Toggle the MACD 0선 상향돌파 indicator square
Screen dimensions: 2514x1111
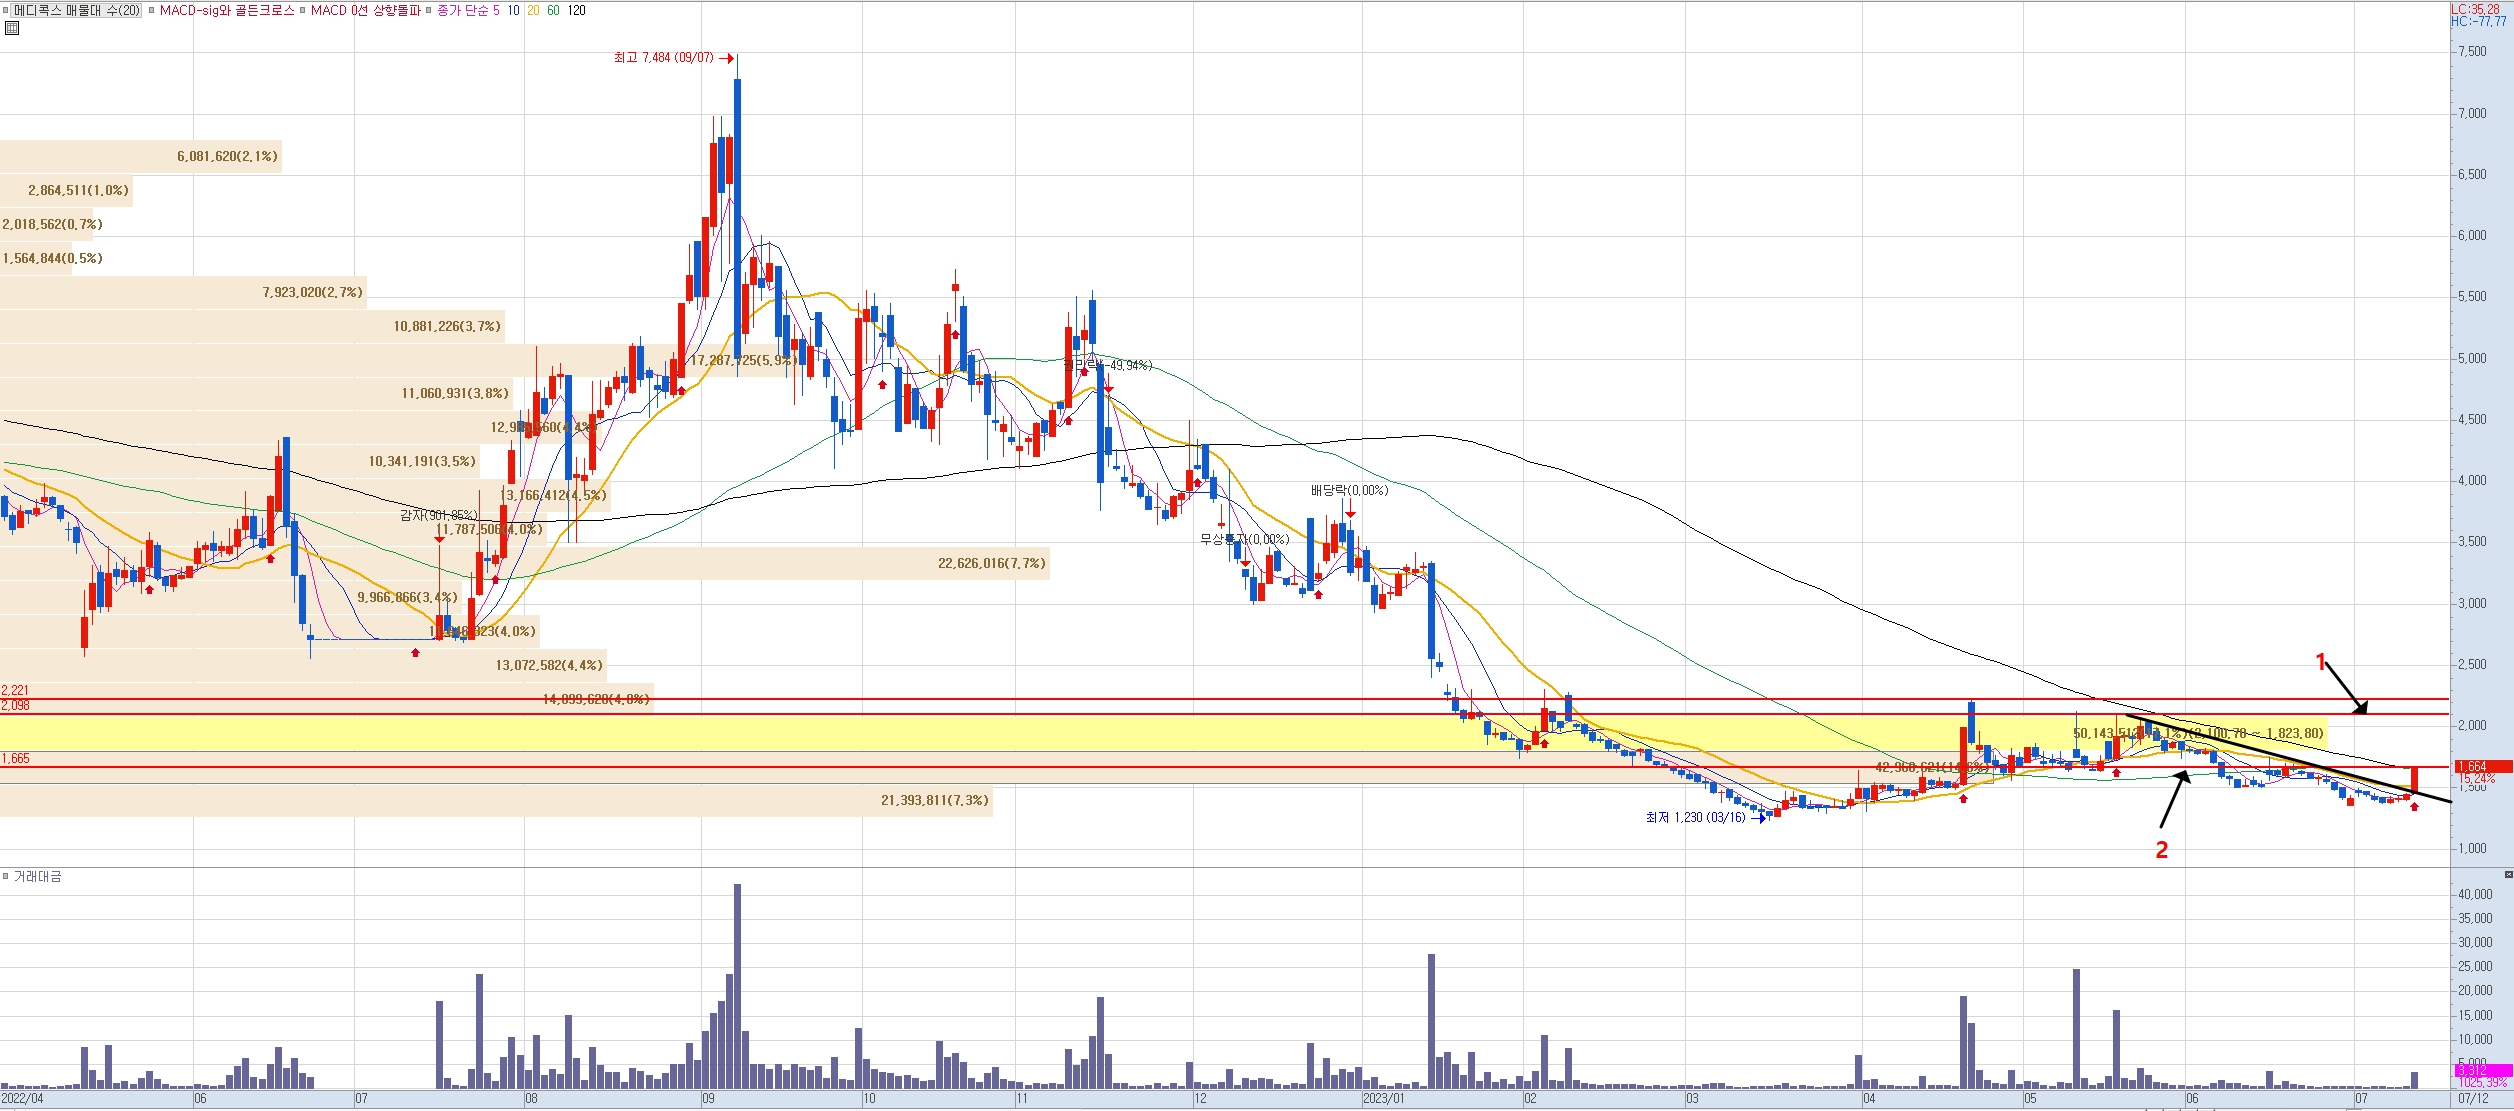click(x=303, y=11)
